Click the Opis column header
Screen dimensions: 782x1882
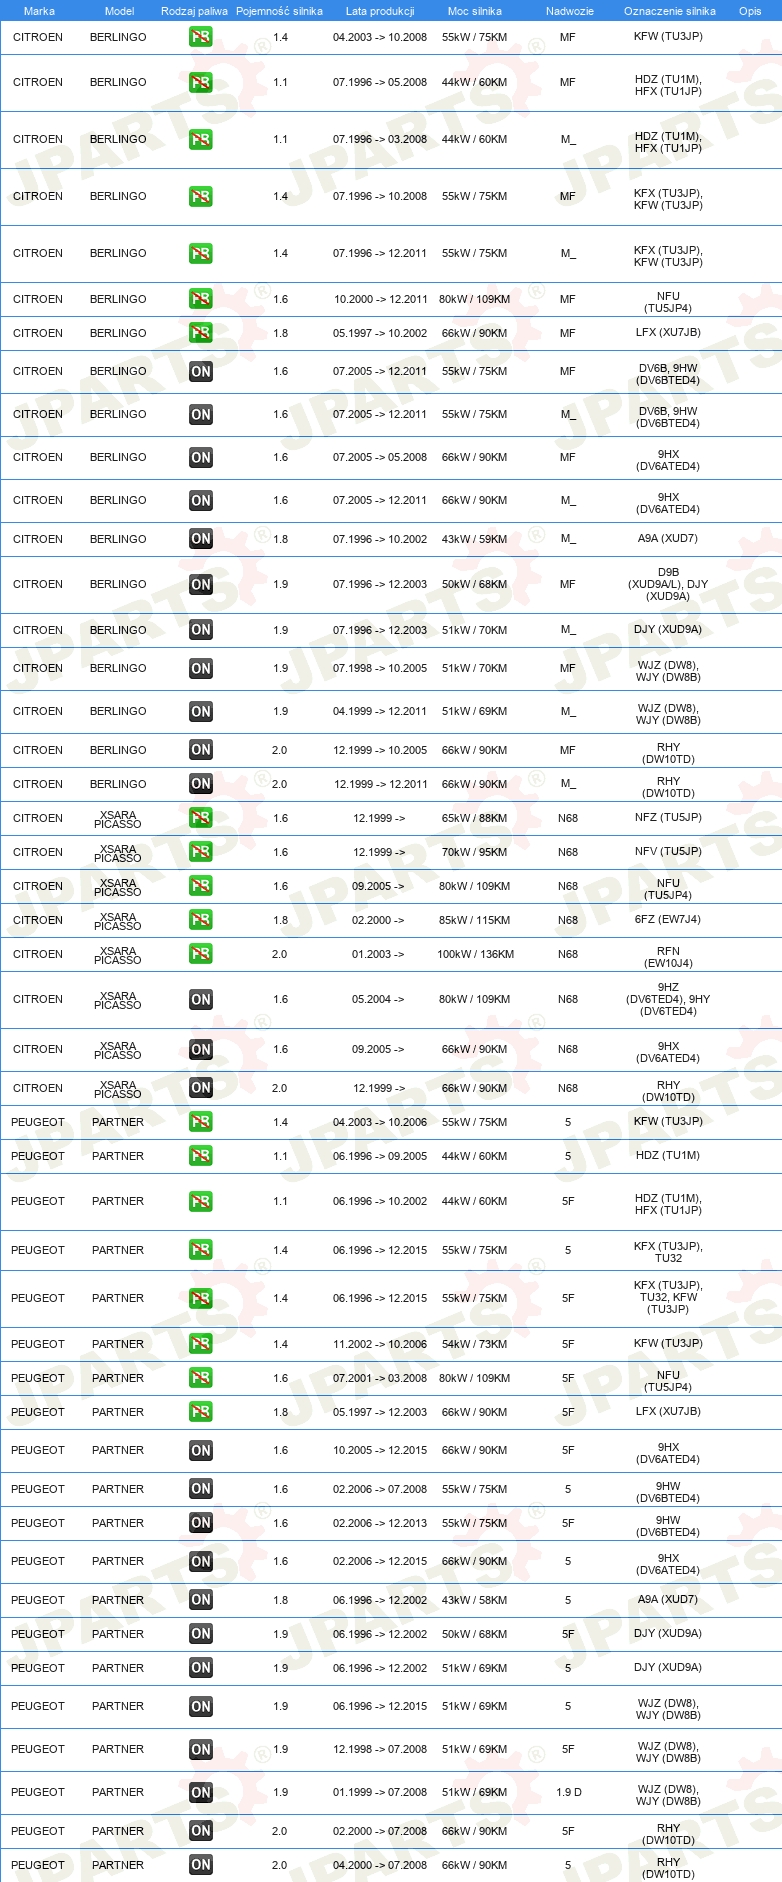pos(750,11)
